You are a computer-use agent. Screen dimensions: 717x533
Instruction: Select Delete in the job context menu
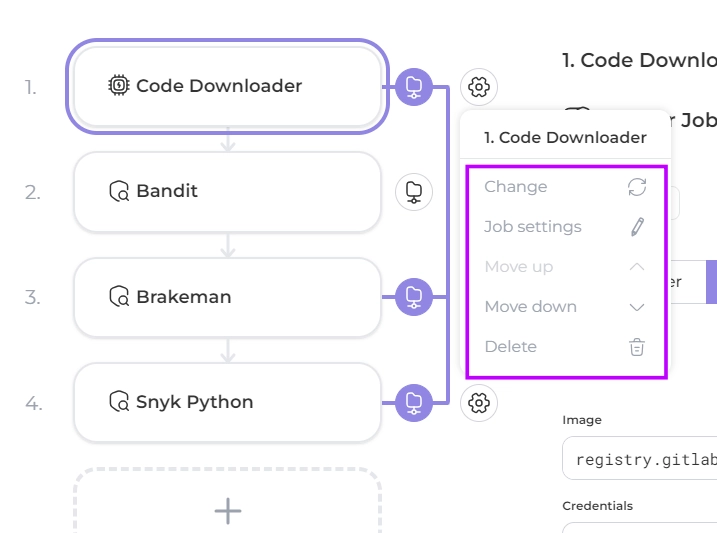511,347
